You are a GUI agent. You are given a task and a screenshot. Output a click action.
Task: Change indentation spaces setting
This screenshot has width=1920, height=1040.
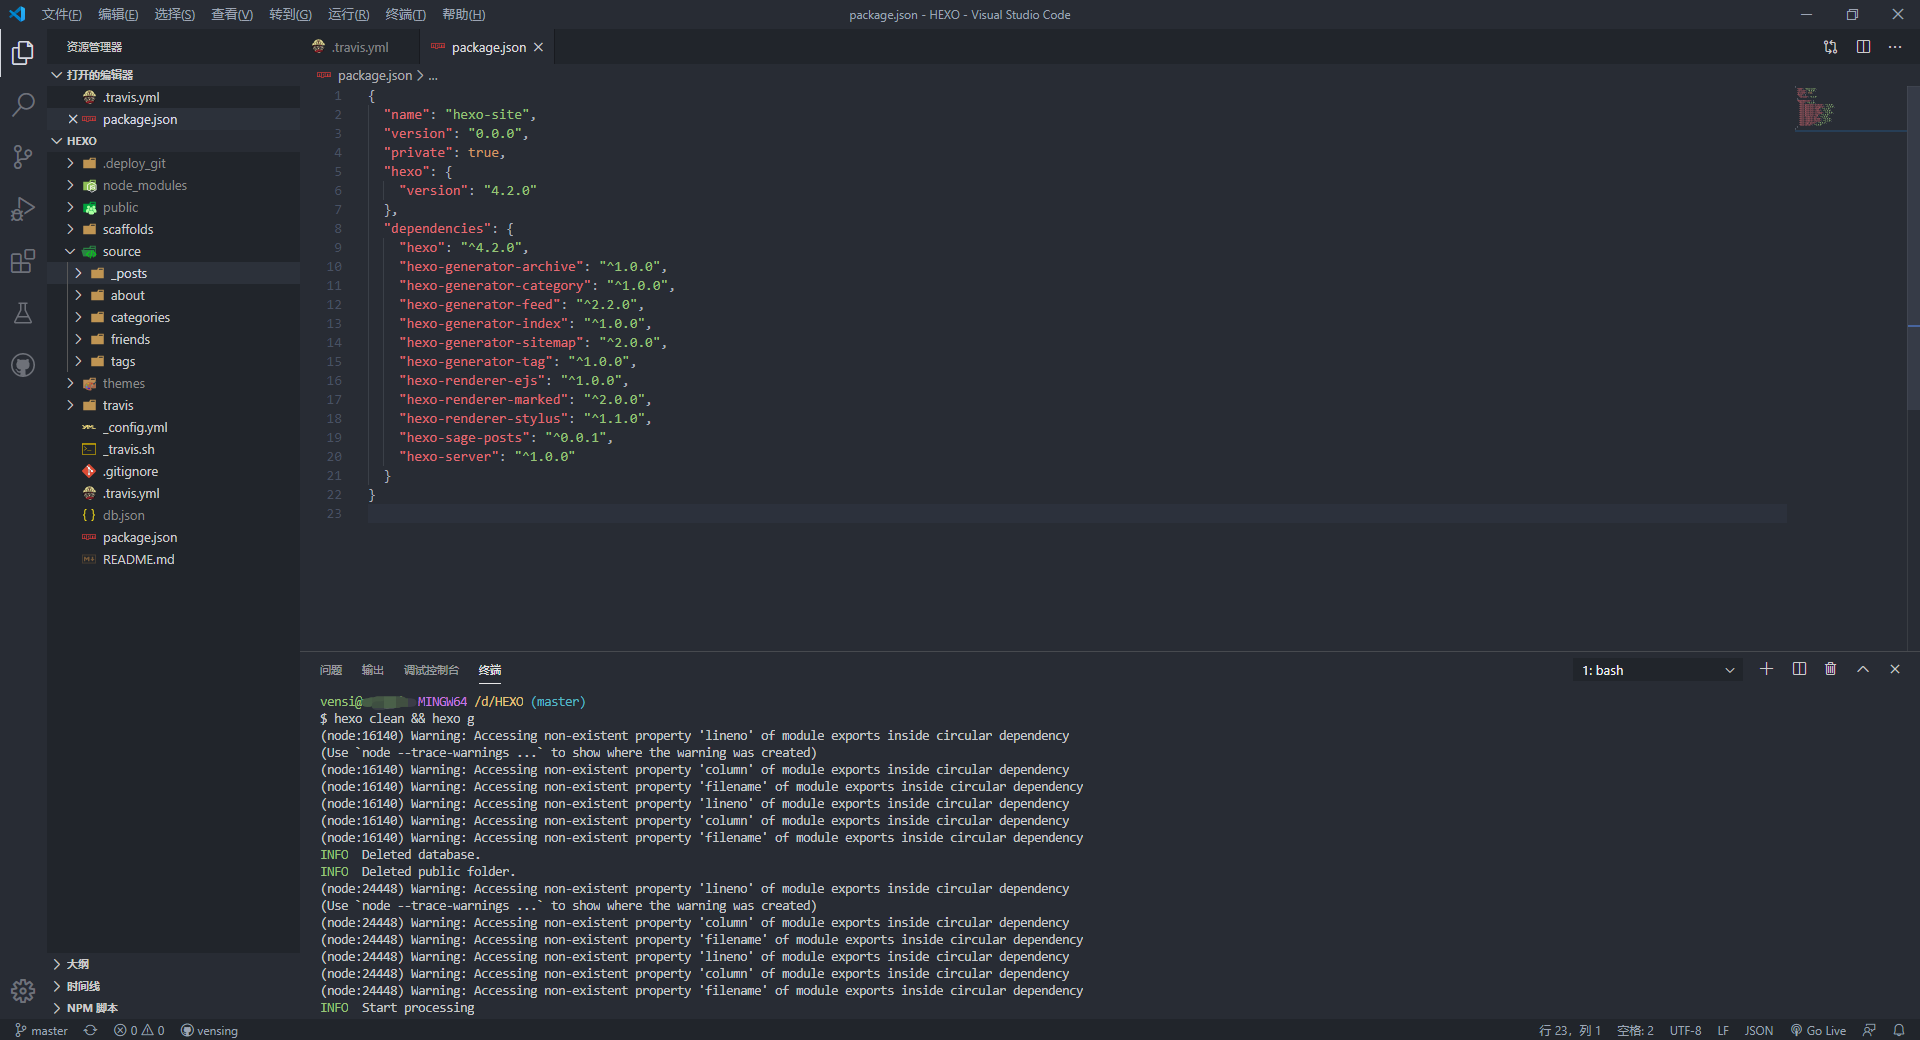coord(1635,1030)
